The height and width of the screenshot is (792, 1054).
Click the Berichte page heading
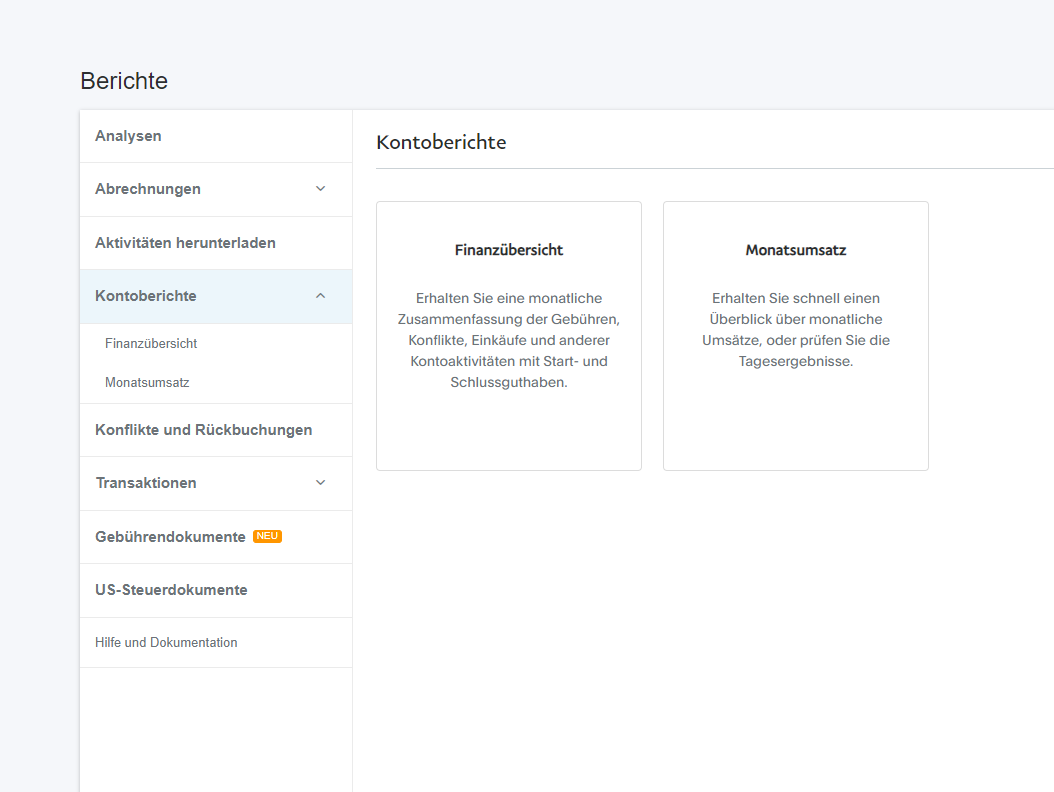pos(124,81)
